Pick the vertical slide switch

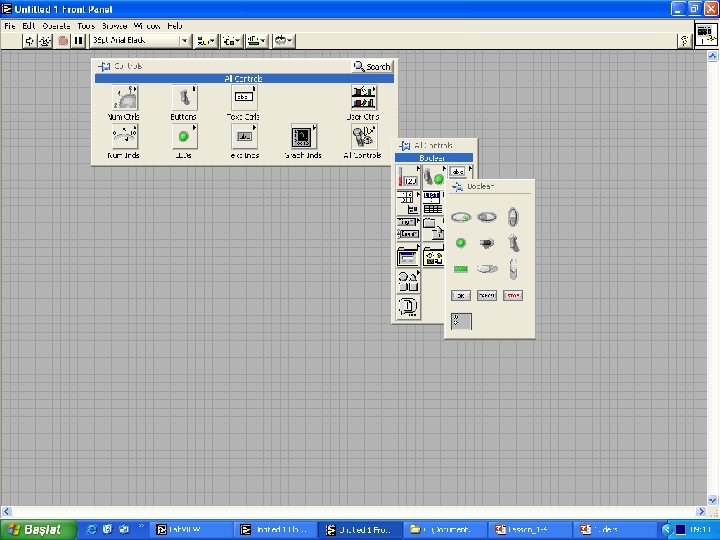point(513,269)
